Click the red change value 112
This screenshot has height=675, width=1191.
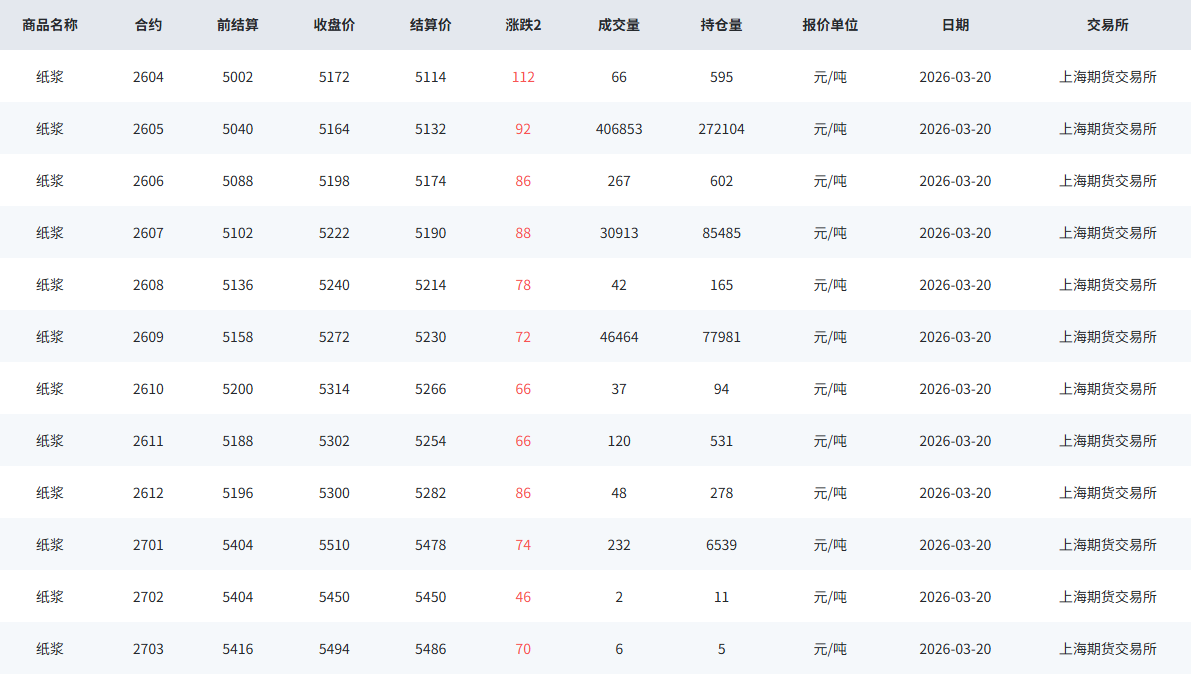coord(523,77)
